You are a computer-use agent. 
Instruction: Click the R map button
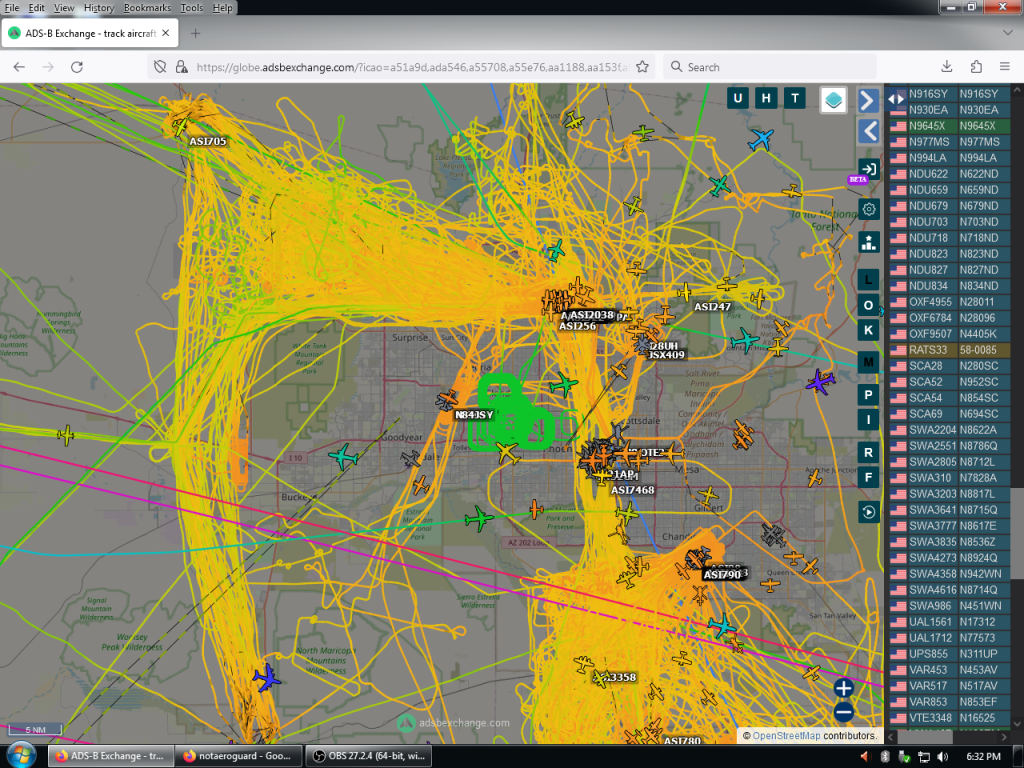[869, 452]
